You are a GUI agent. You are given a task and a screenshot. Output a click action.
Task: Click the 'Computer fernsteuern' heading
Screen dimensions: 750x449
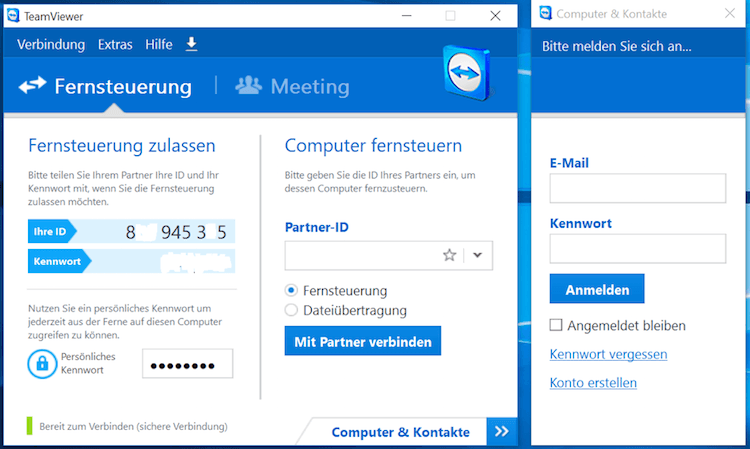click(373, 145)
